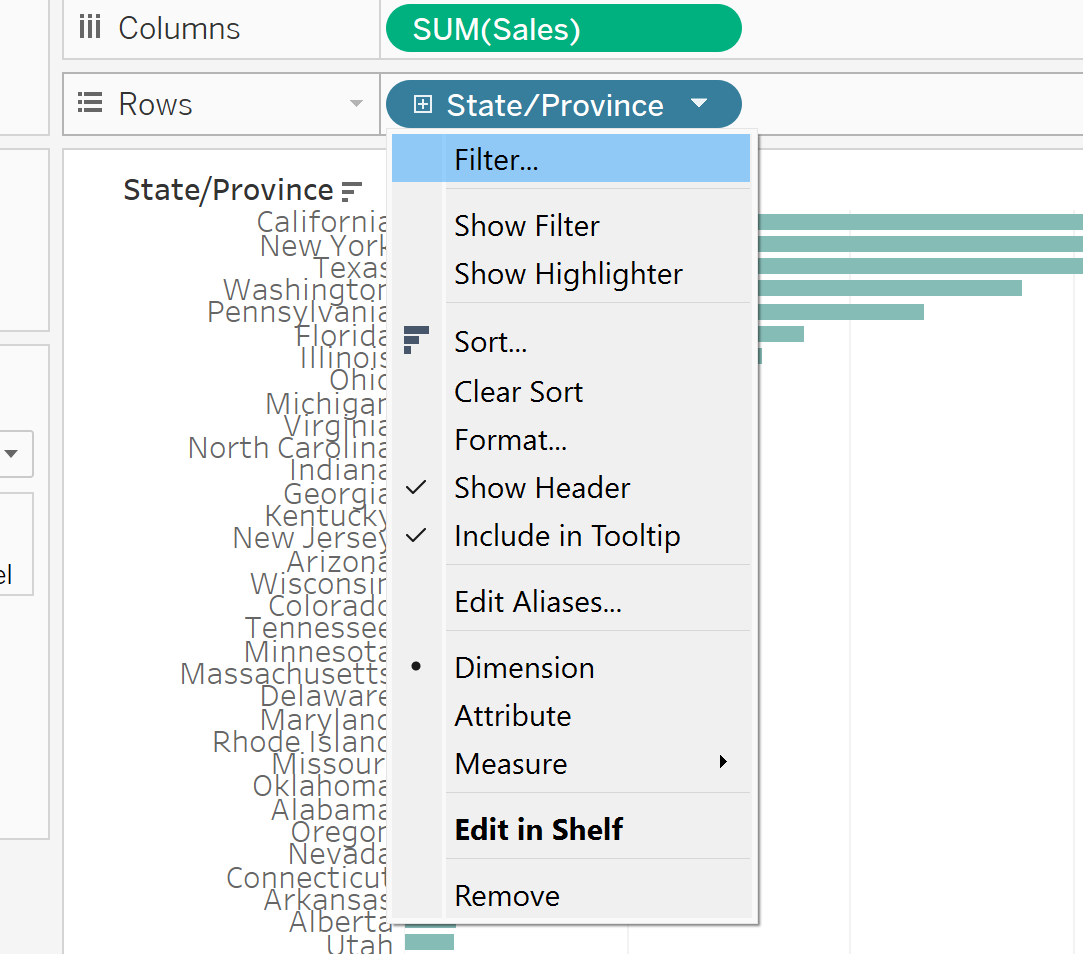Click the Columns shelf icon

pyautogui.click(x=90, y=28)
